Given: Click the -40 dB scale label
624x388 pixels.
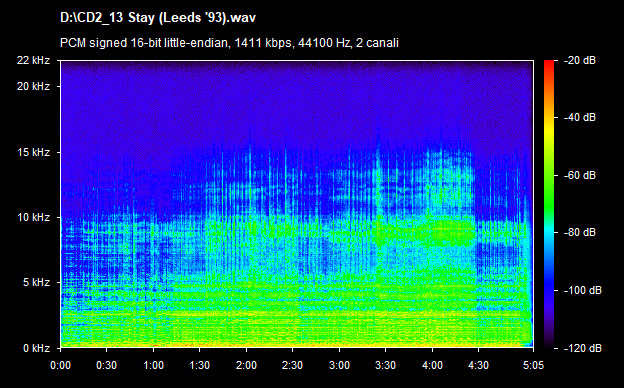Looking at the screenshot, I should 580,117.
